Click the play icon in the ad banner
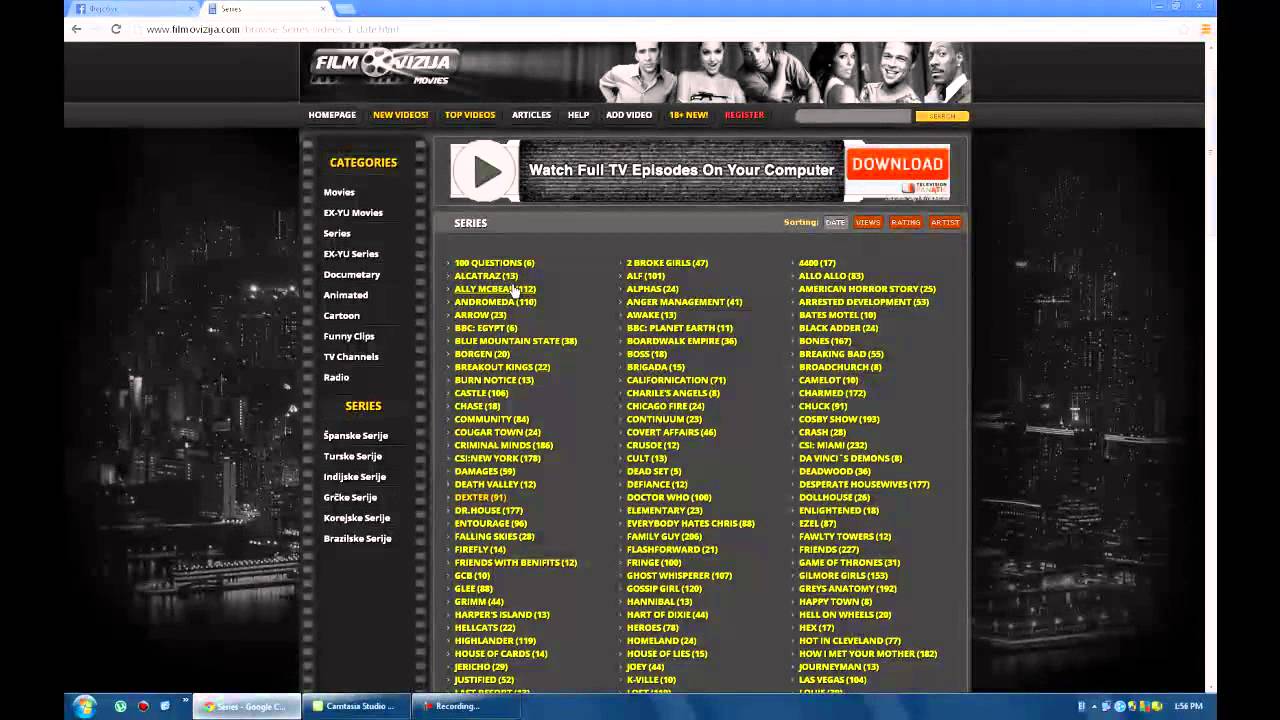Image resolution: width=1280 pixels, height=720 pixels. (485, 171)
